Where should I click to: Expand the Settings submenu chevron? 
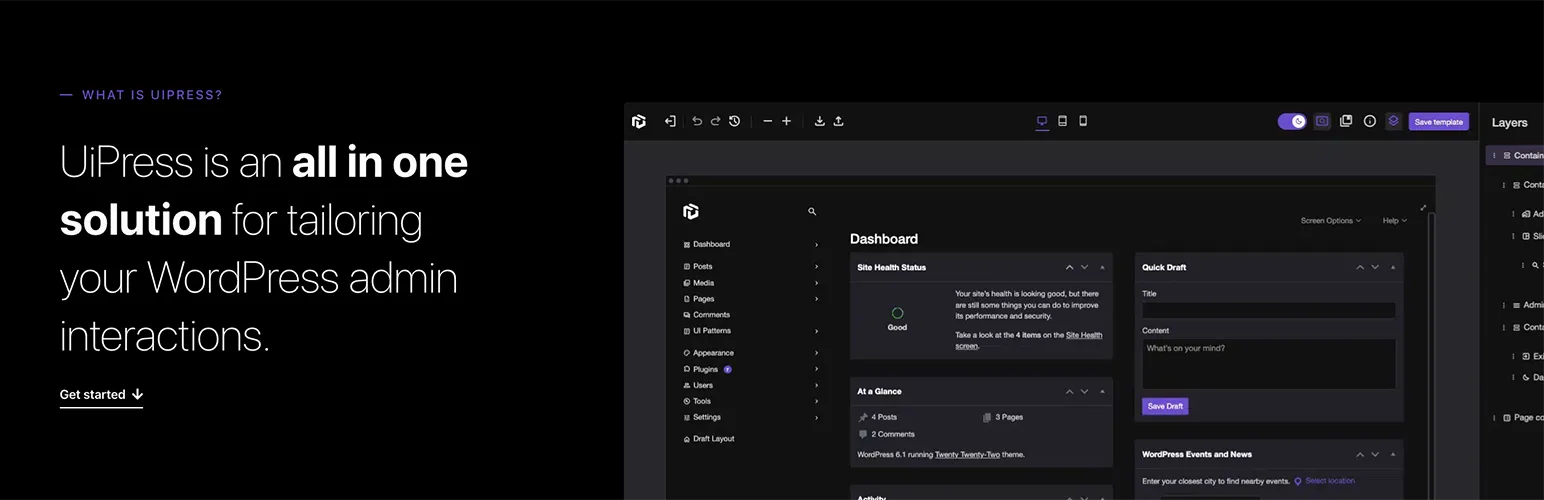(816, 417)
